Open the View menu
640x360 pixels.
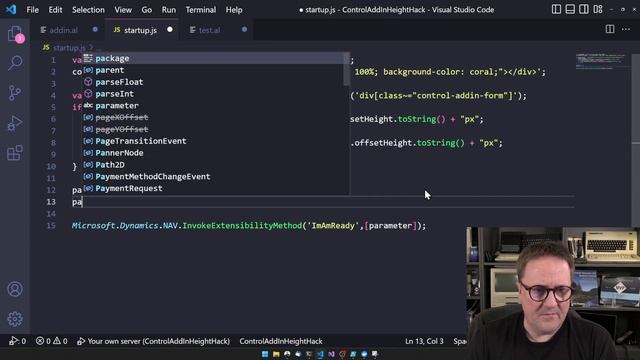click(x=123, y=9)
